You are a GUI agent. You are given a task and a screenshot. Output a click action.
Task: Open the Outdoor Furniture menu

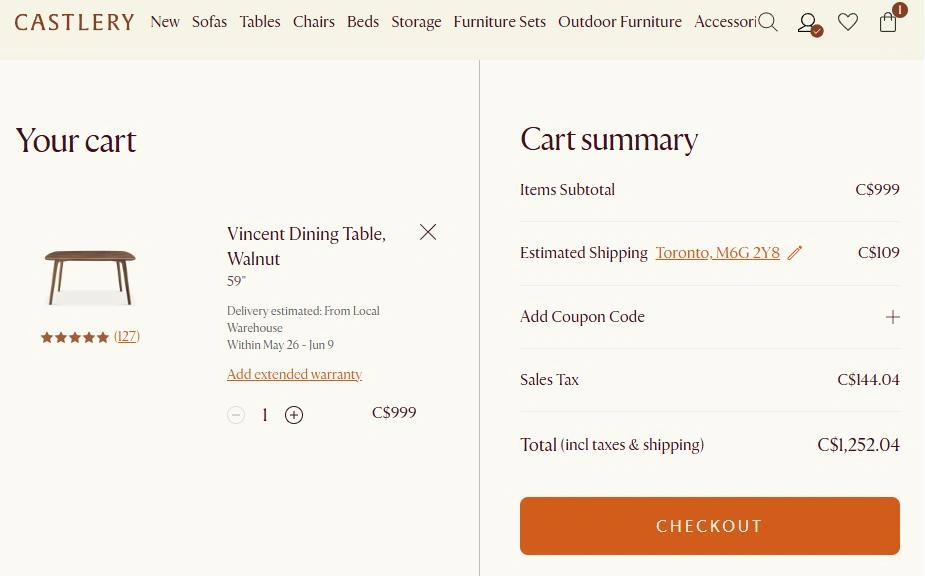(x=620, y=22)
